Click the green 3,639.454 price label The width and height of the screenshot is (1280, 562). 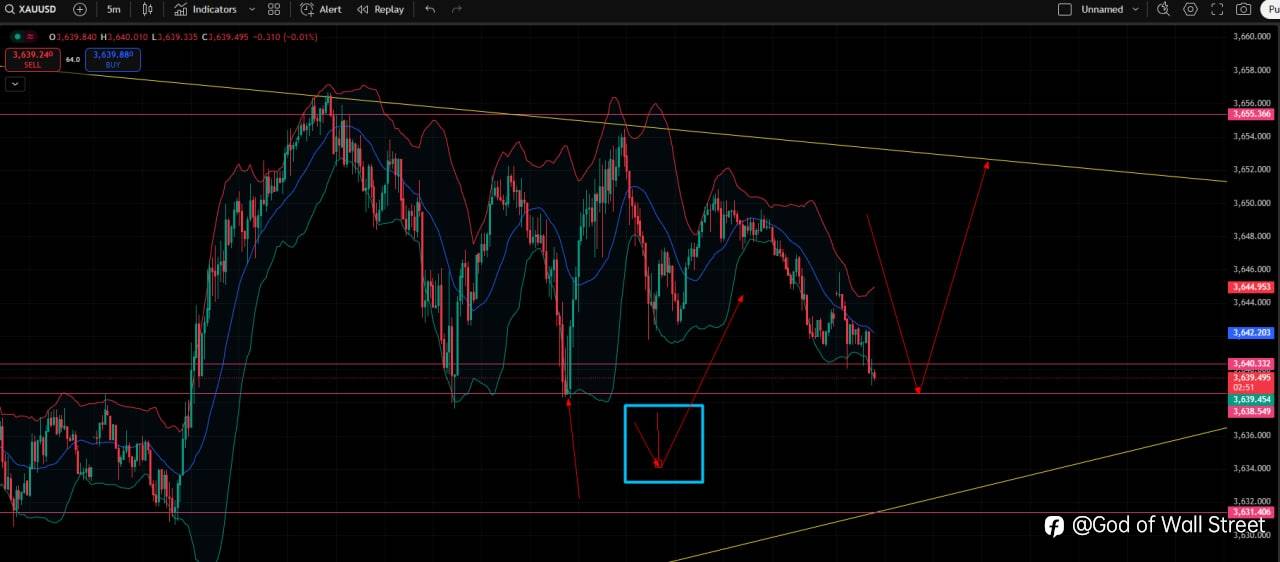tap(1251, 399)
